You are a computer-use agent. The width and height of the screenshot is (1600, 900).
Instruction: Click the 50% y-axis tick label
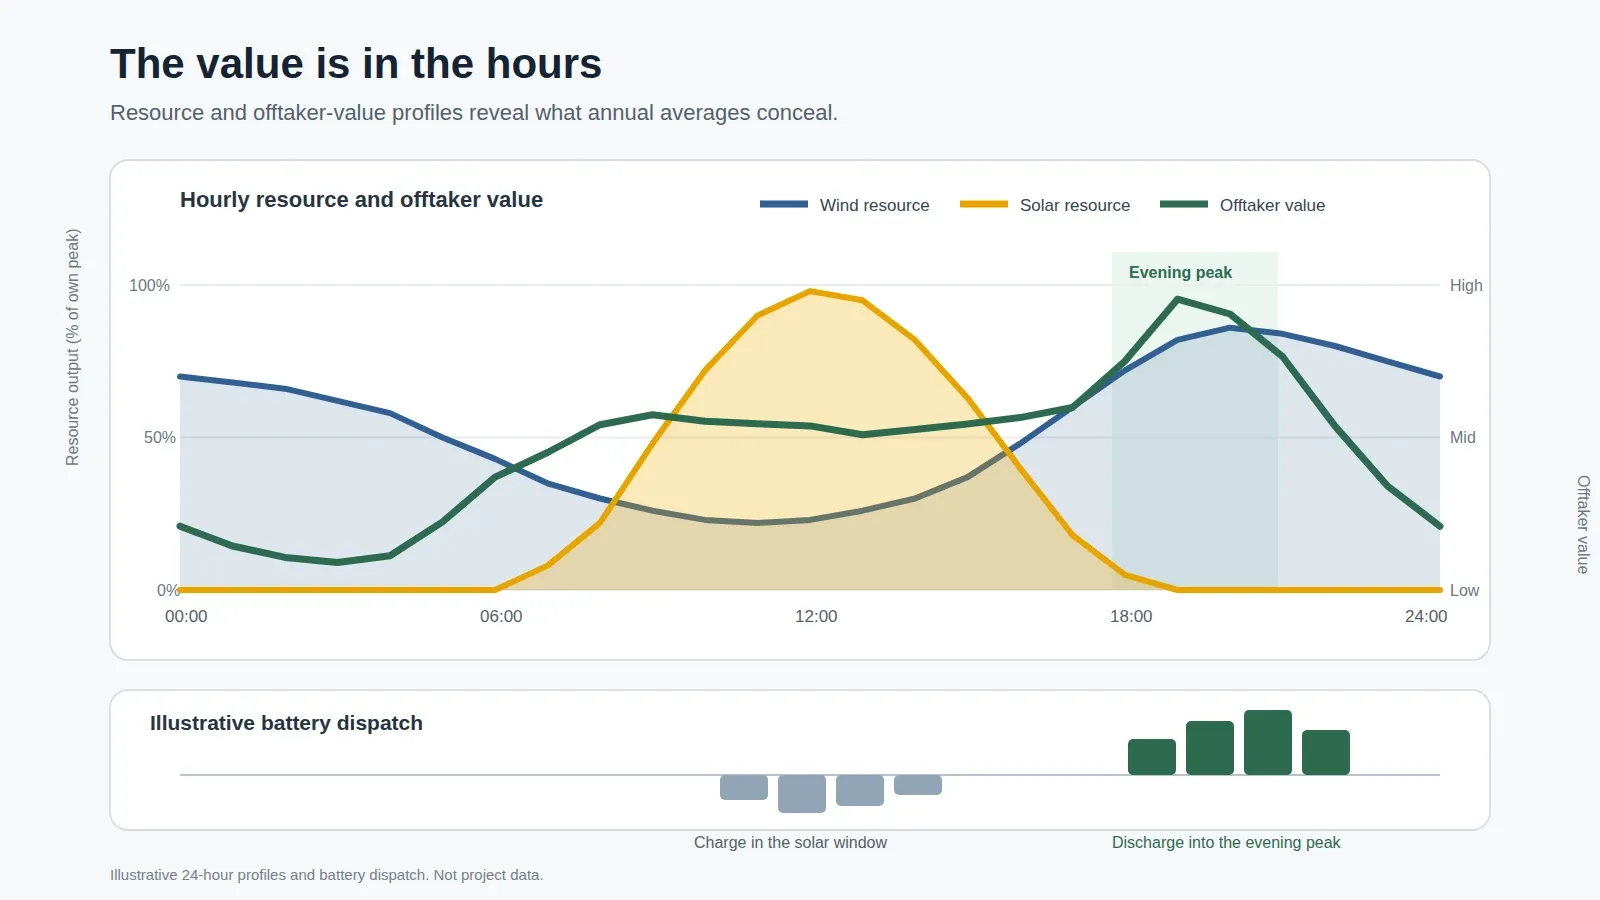pos(159,438)
